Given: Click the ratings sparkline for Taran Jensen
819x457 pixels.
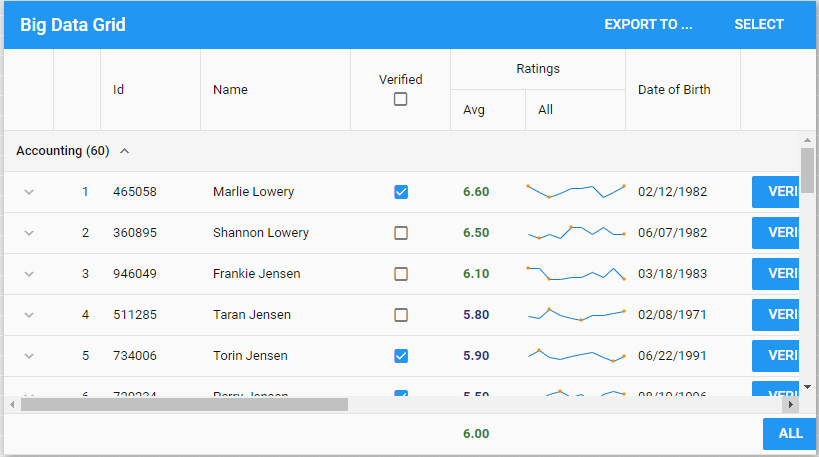Looking at the screenshot, I should tap(576, 315).
